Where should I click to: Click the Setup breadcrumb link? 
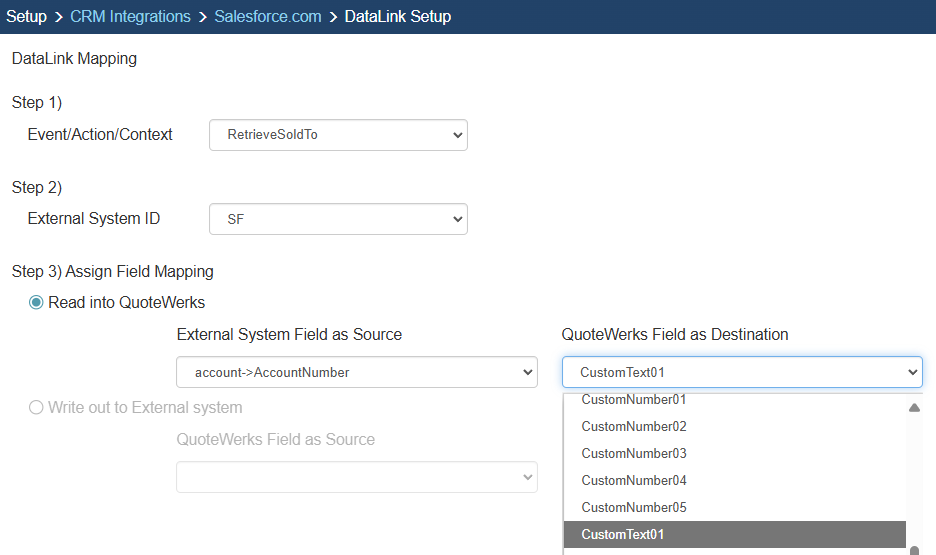coord(27,16)
